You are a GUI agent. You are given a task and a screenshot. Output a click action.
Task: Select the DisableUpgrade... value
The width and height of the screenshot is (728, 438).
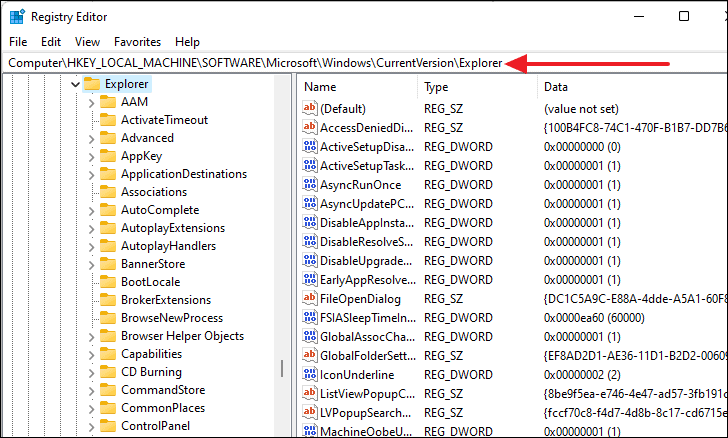pyautogui.click(x=366, y=261)
